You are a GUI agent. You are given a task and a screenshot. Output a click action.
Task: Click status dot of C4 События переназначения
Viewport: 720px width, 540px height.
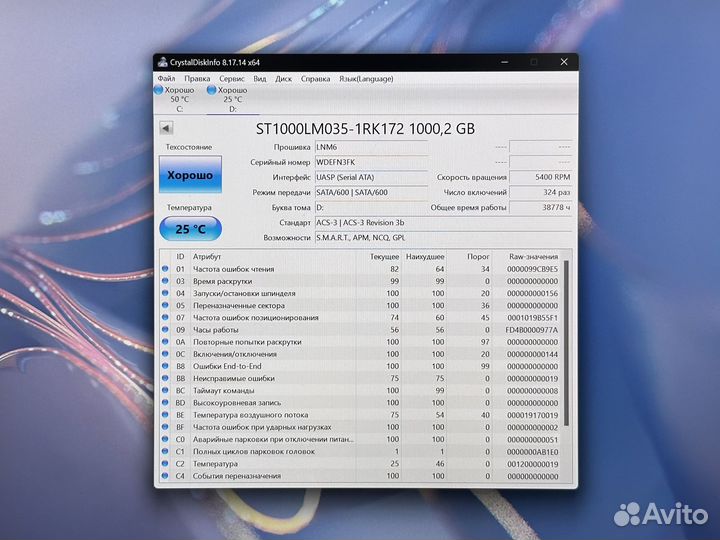pos(165,476)
